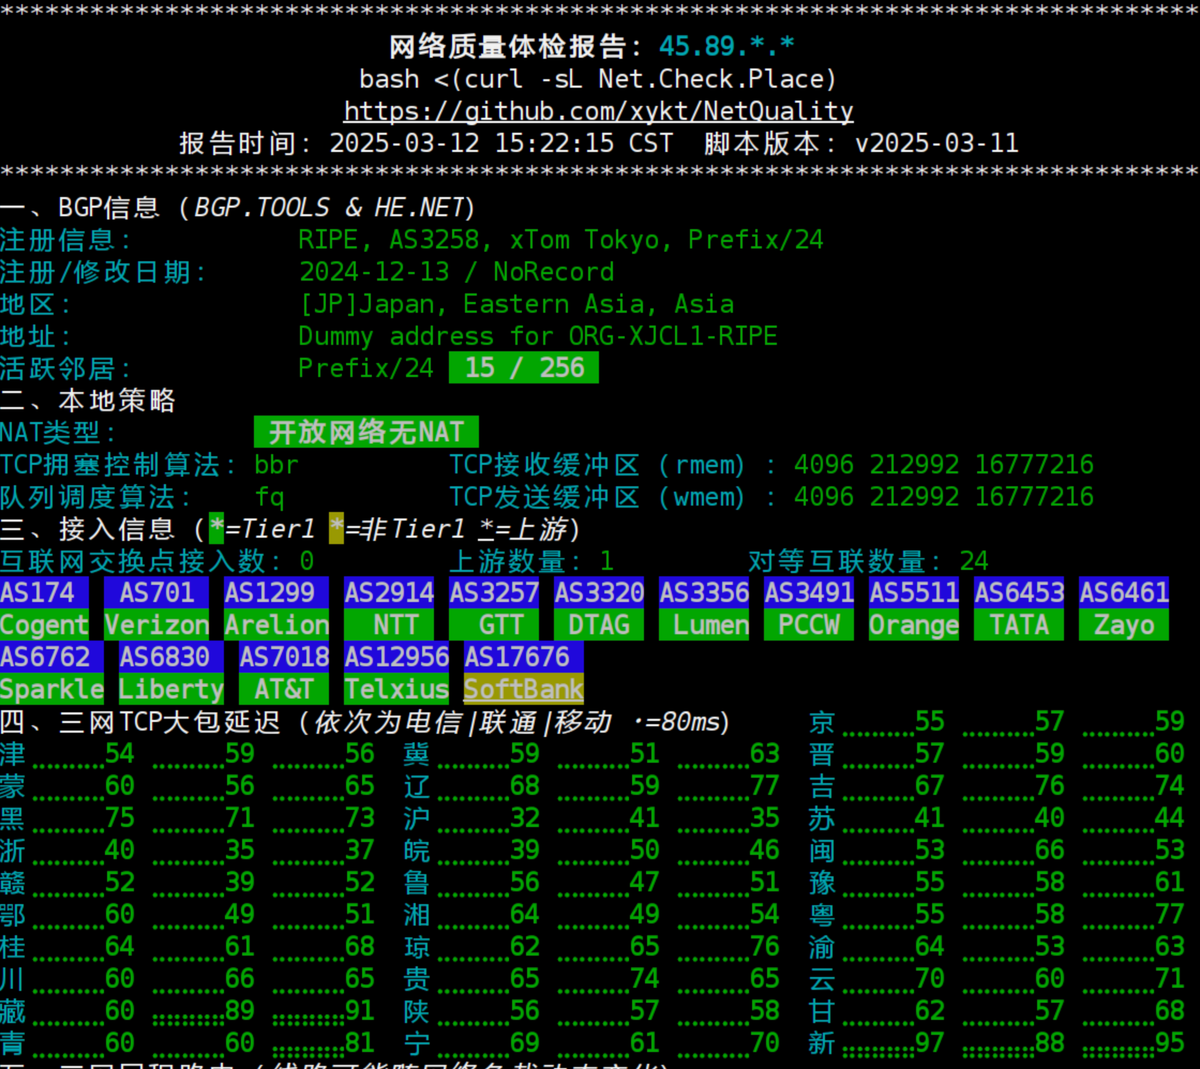Click the region text [JP]Japan, Eastern Asia

516,304
